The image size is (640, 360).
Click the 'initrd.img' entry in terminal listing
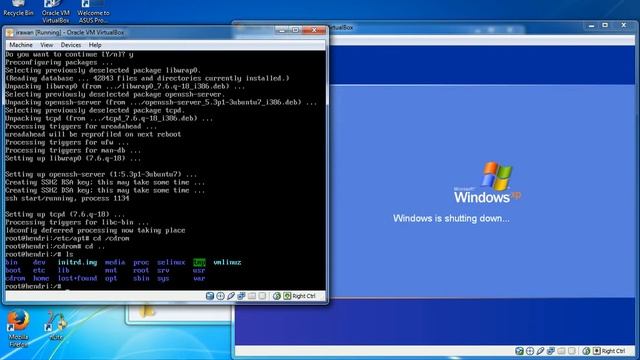tap(78, 262)
